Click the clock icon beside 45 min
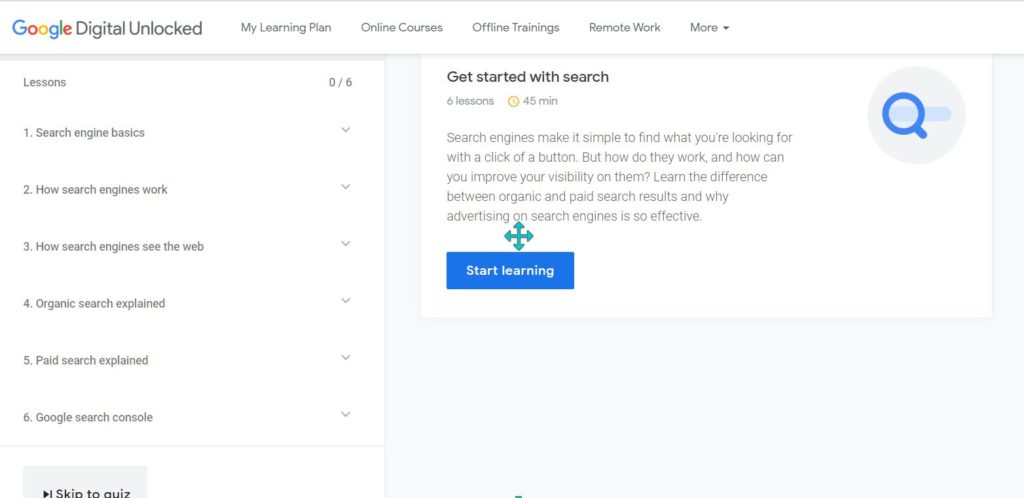Image resolution: width=1024 pixels, height=498 pixels. [513, 101]
